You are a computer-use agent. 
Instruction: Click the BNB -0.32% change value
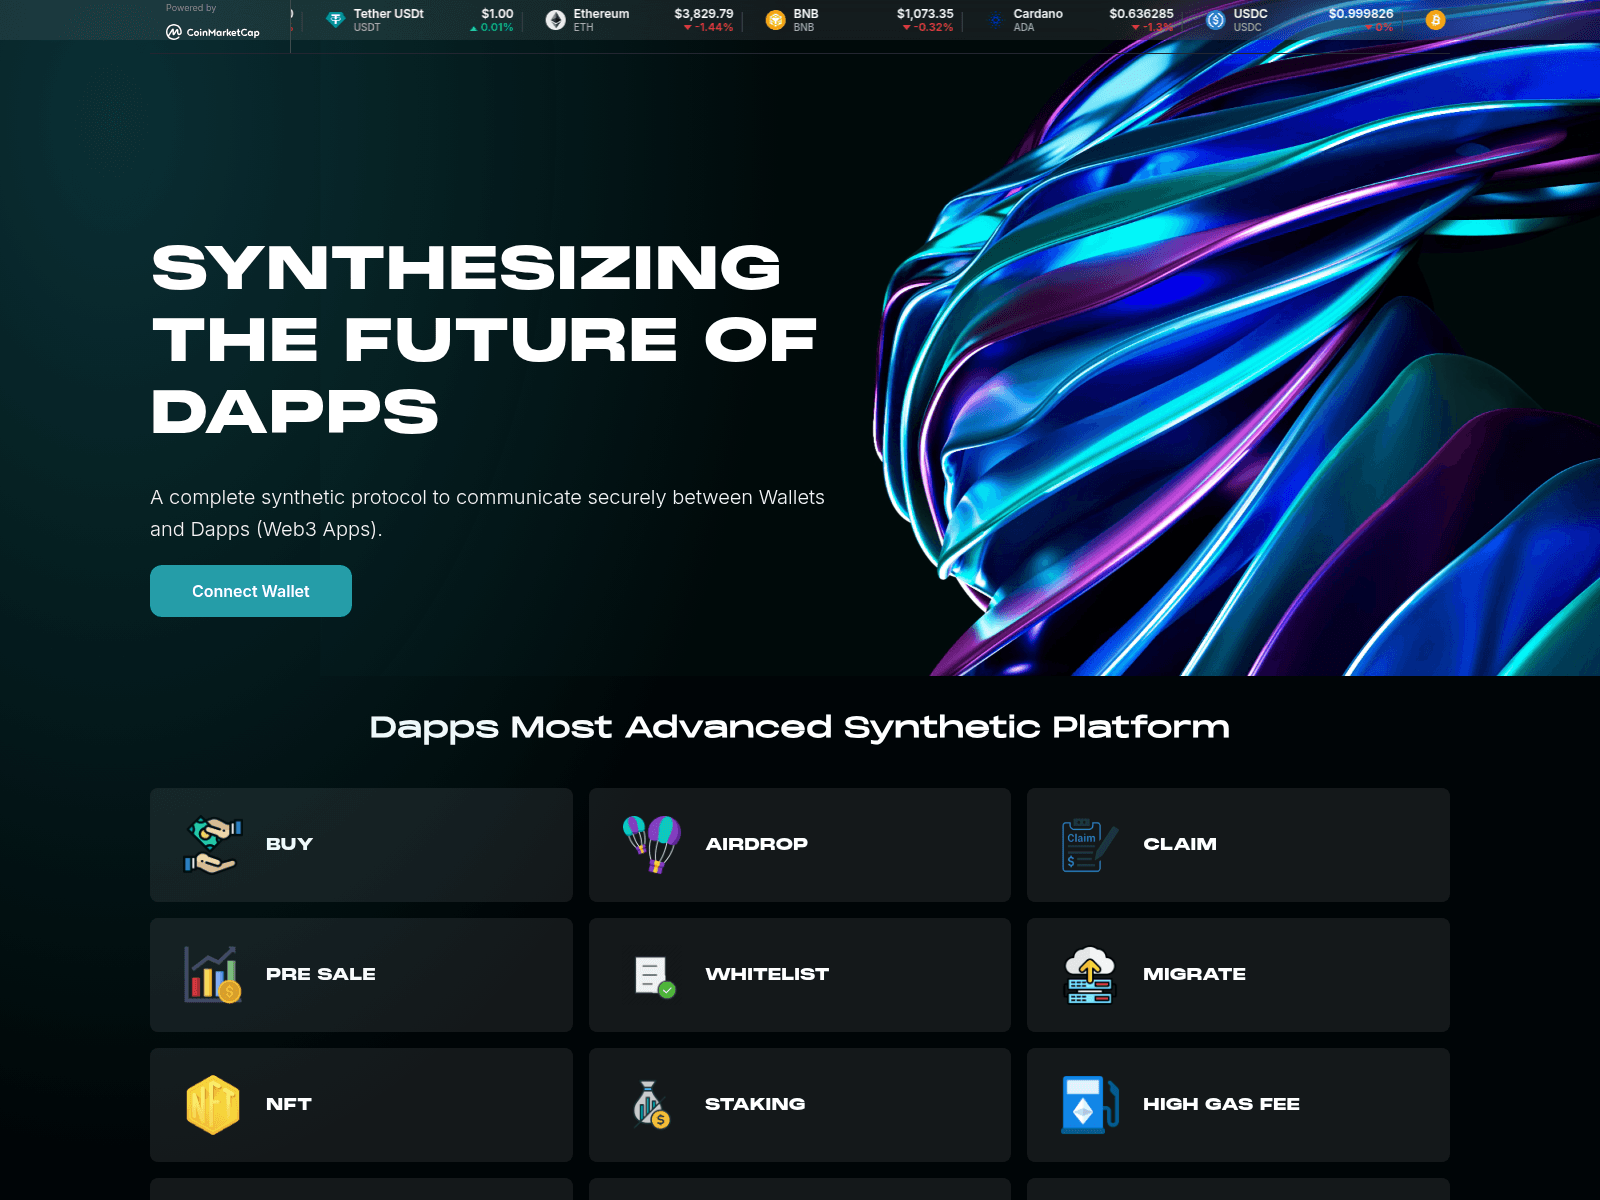(x=929, y=28)
